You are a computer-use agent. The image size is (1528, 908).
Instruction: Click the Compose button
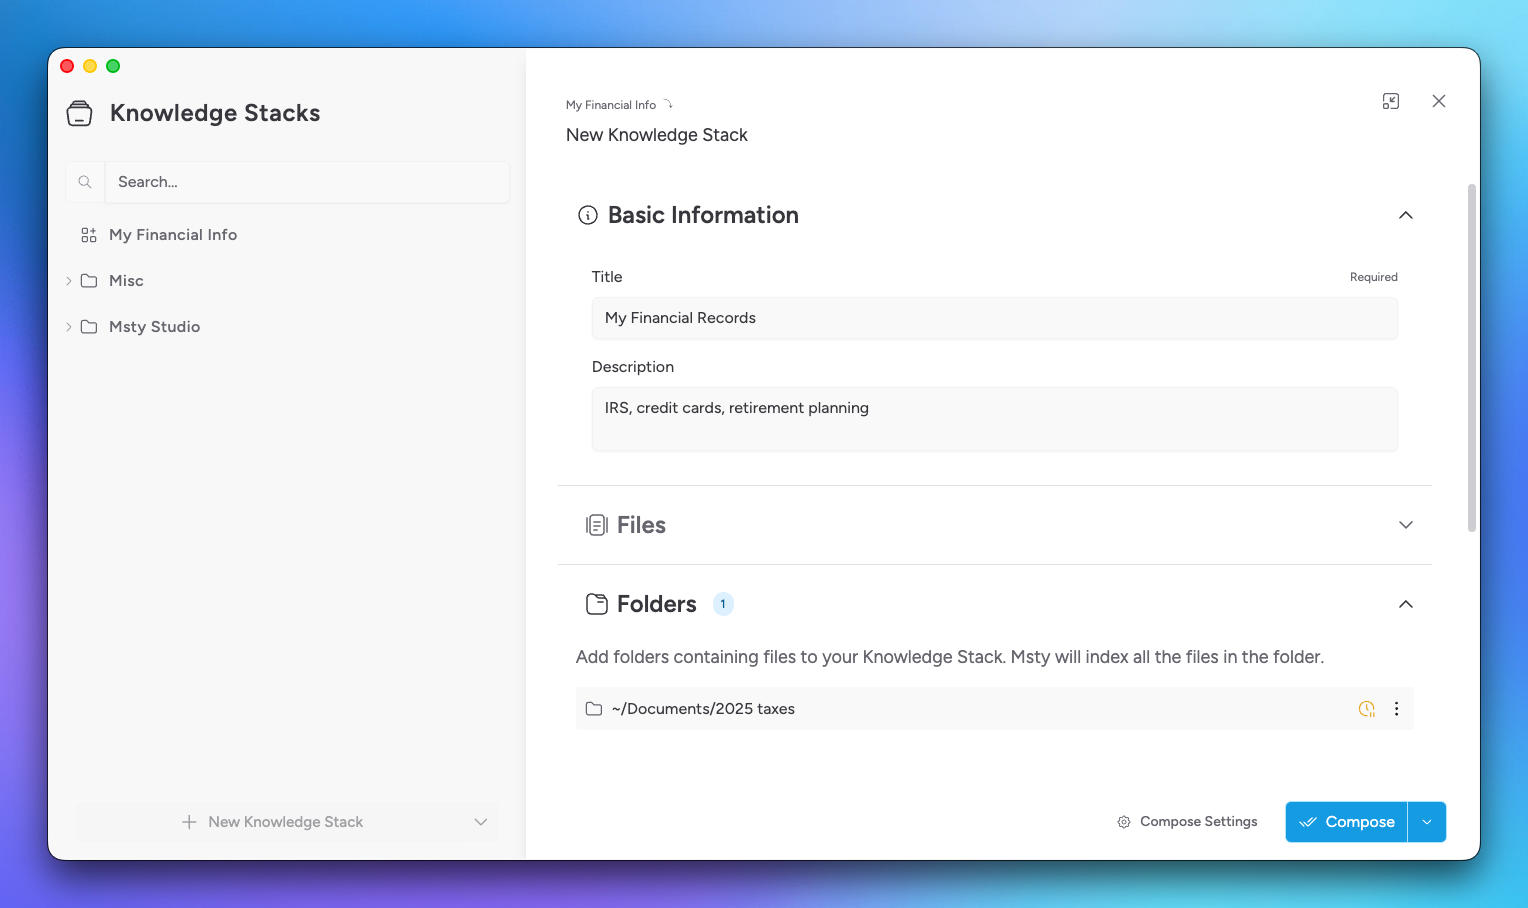tap(1346, 822)
